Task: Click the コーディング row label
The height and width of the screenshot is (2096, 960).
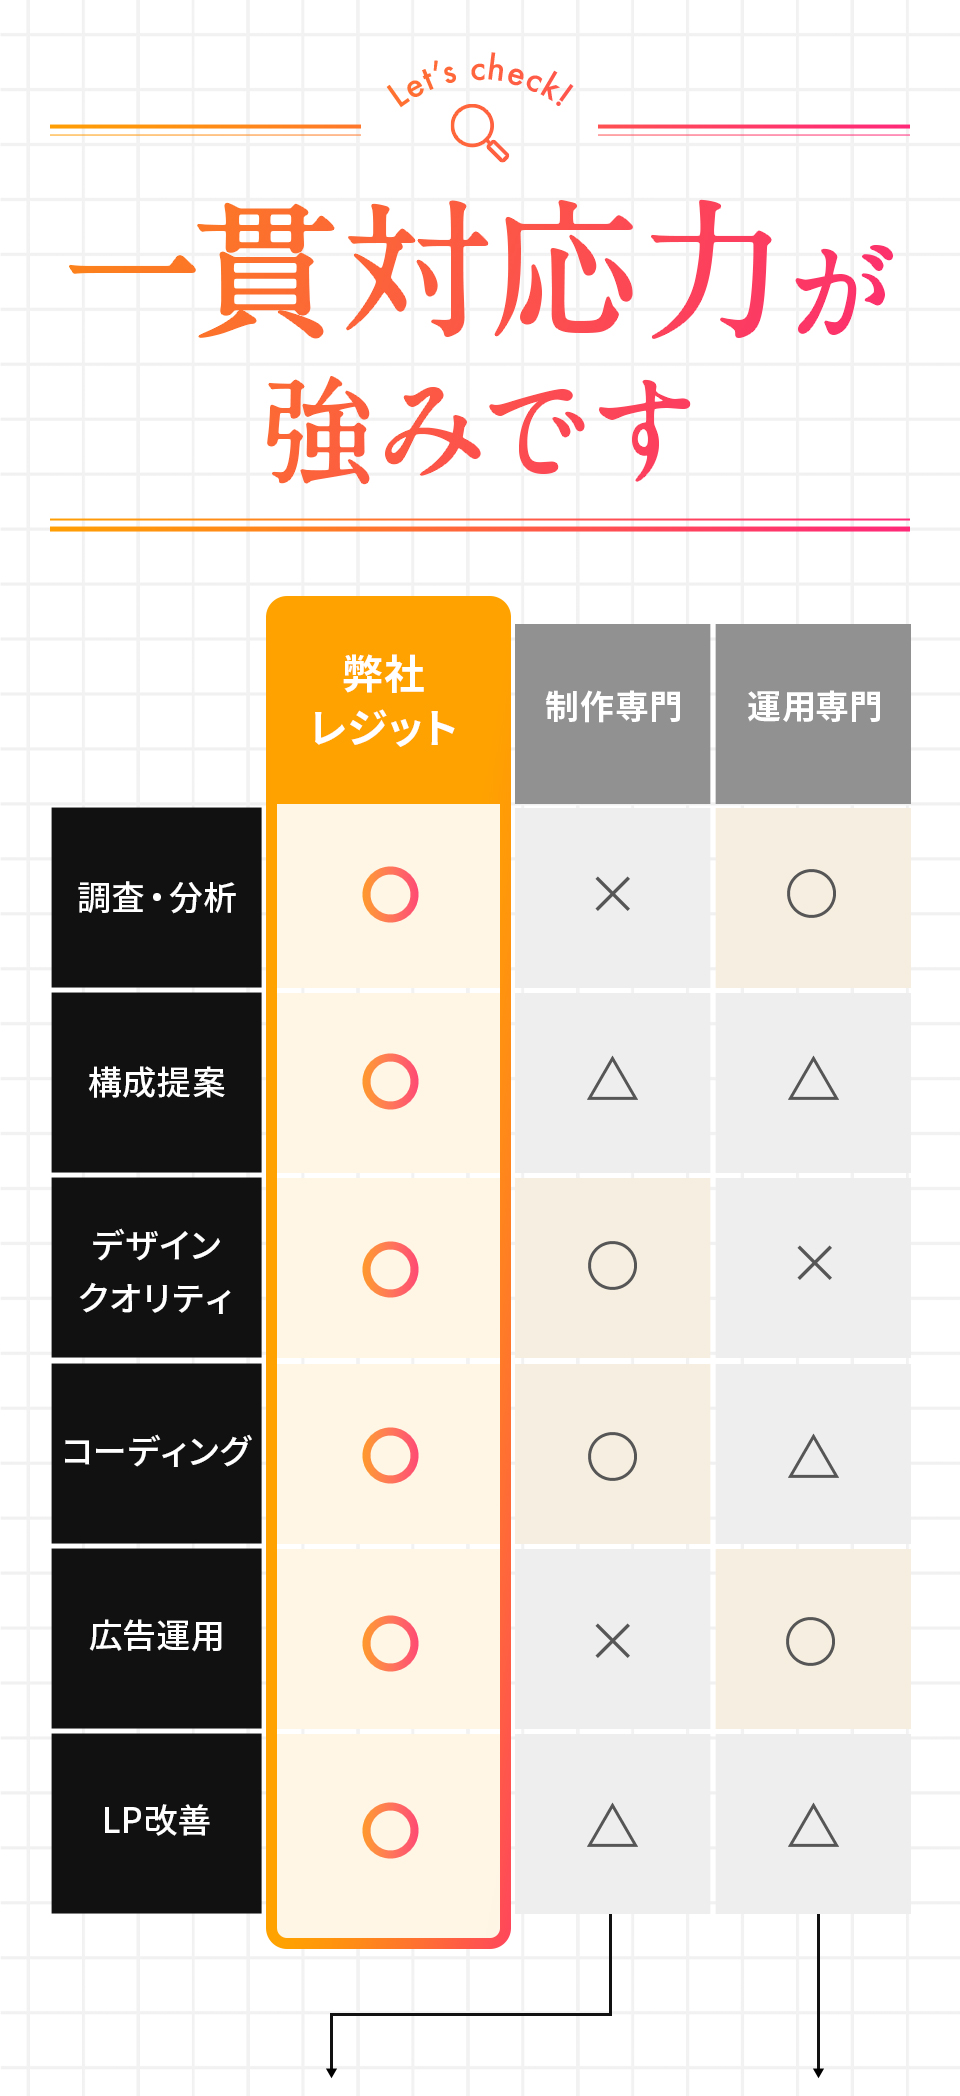Action: point(157,1453)
